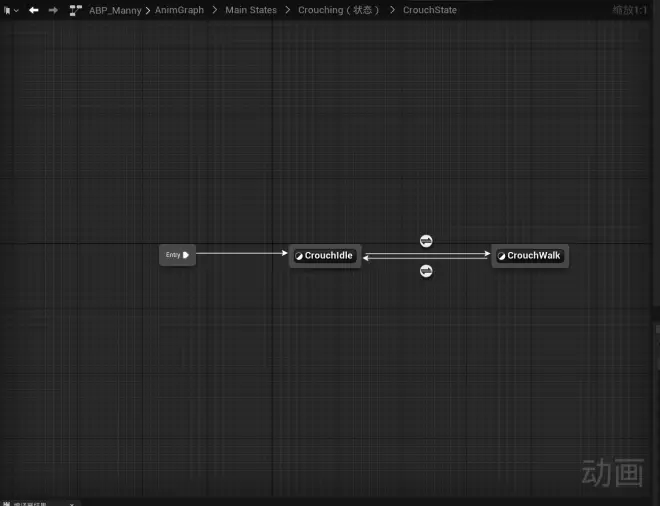Select the CrouchIdle state node
The image size is (660, 506).
325,256
